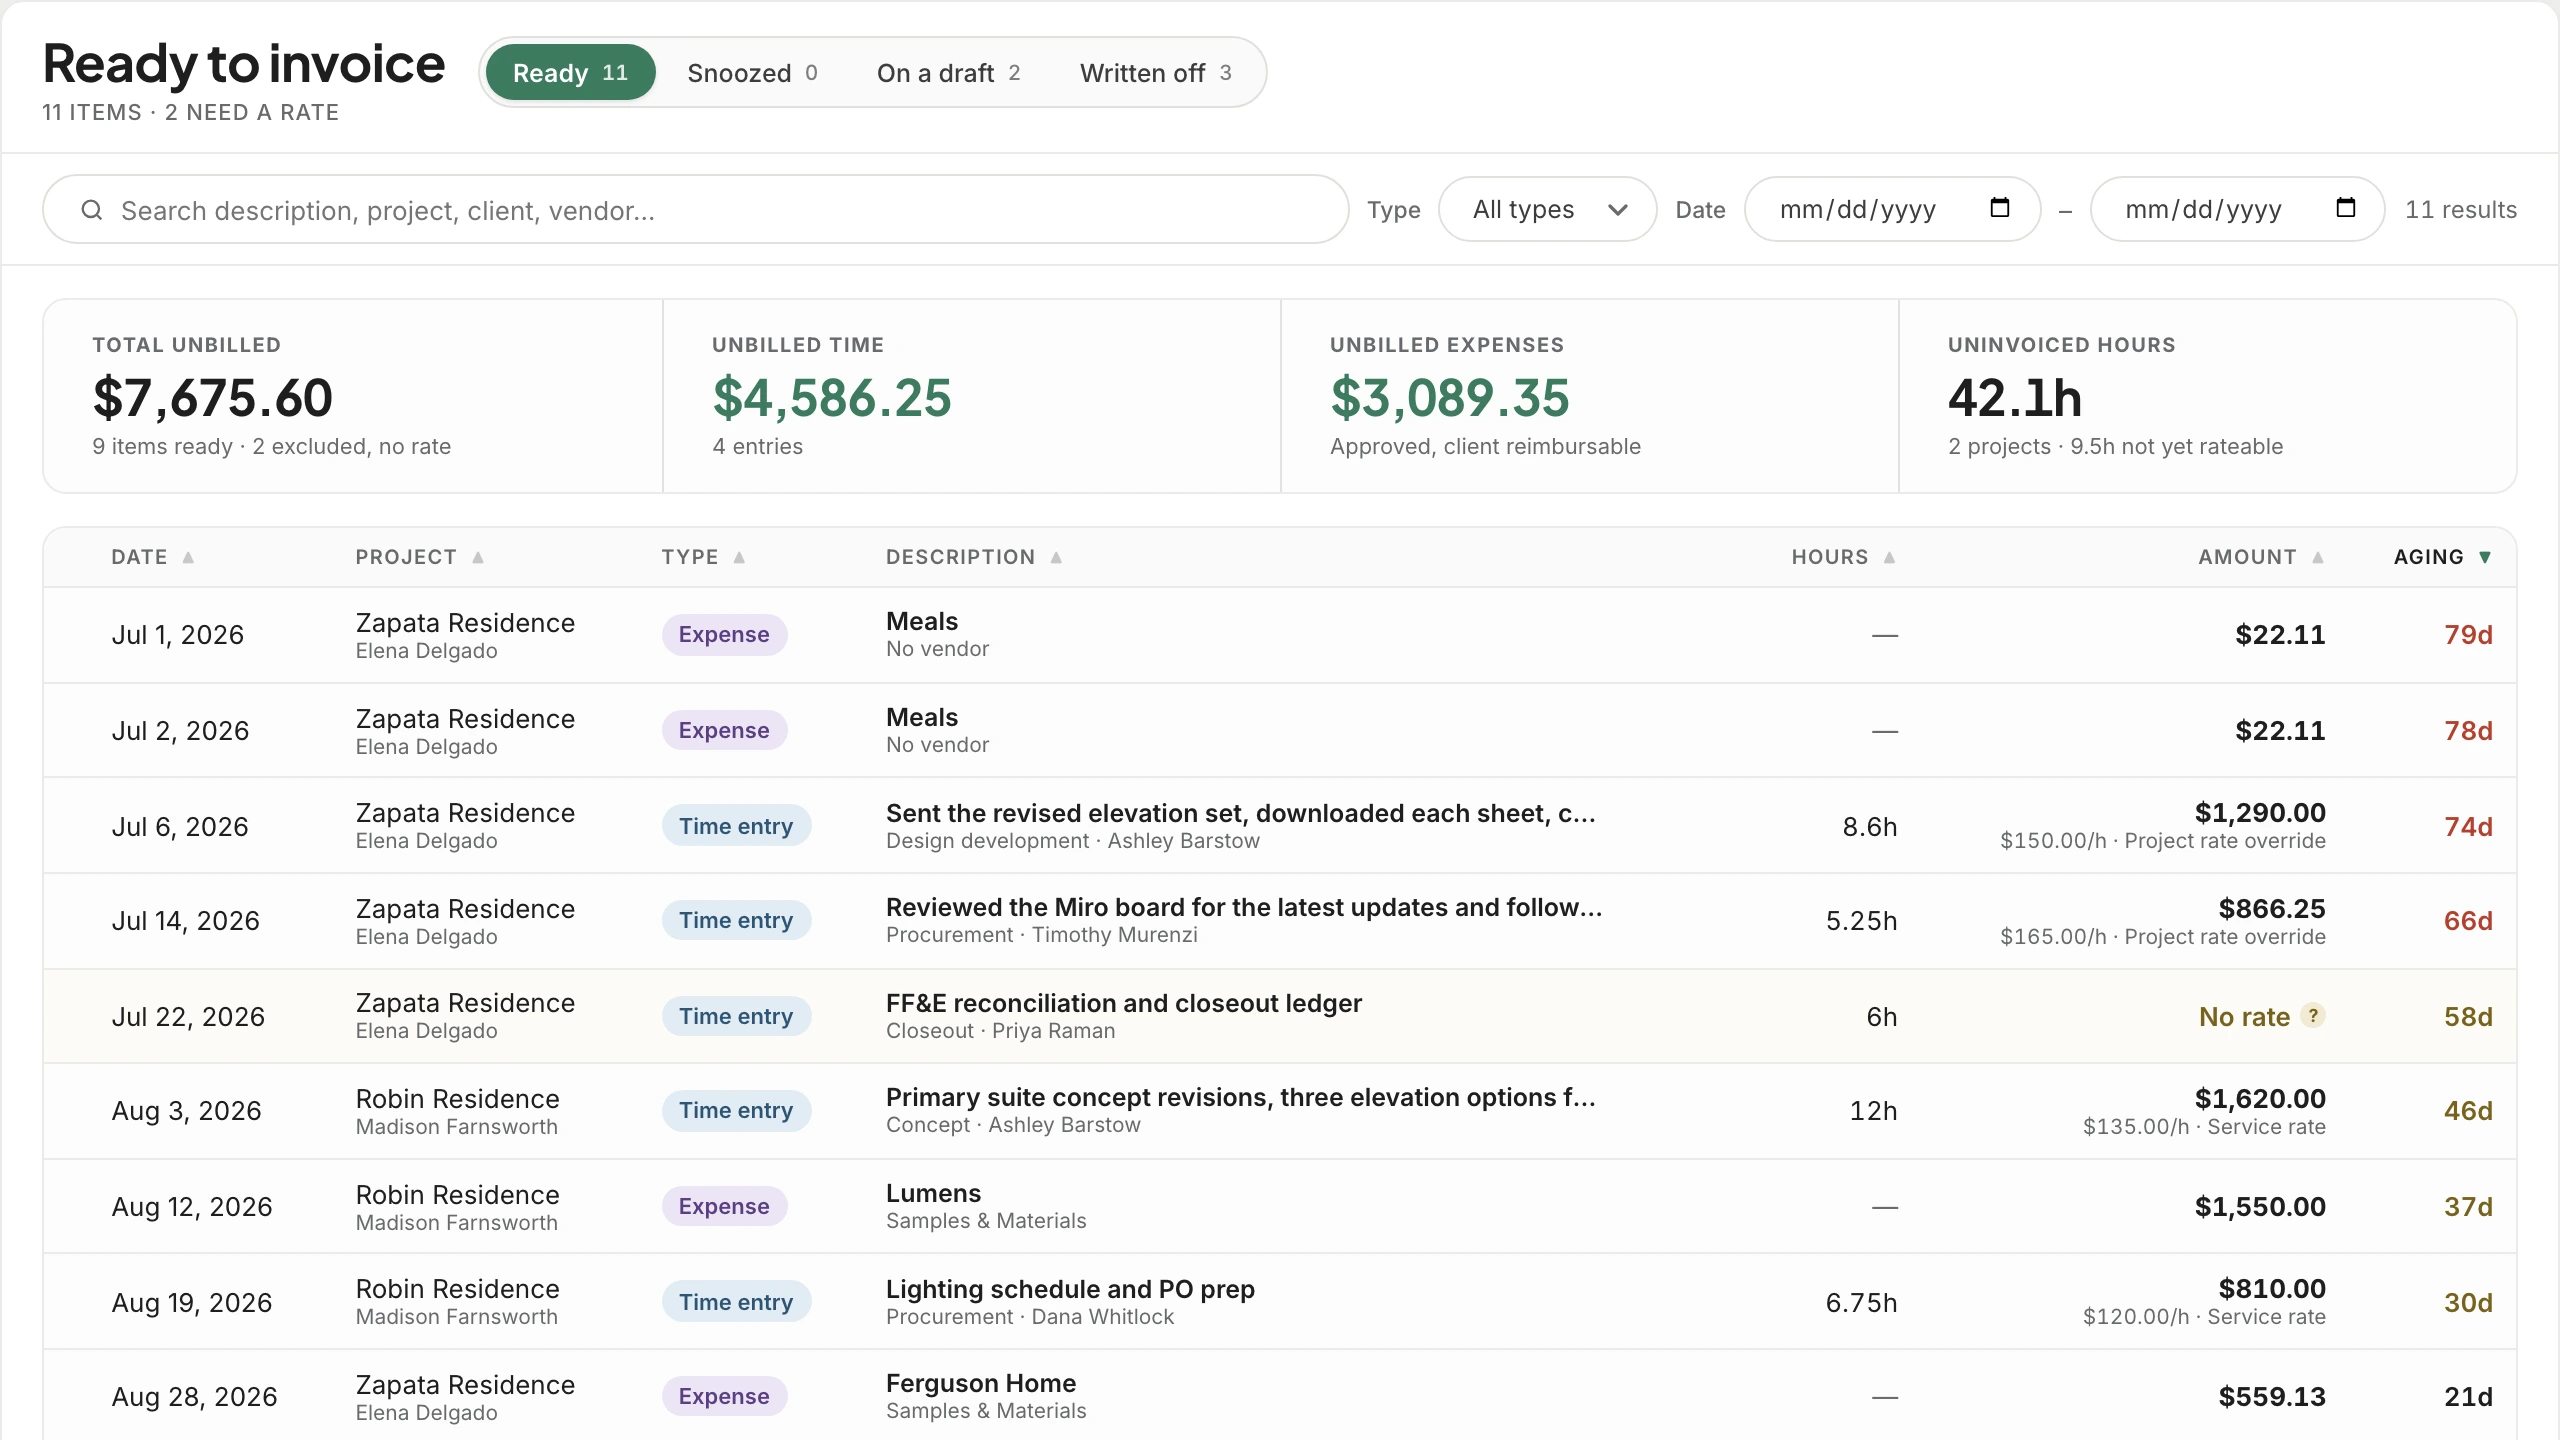
Task: Switch to the Snoozed tab
Action: (x=752, y=73)
